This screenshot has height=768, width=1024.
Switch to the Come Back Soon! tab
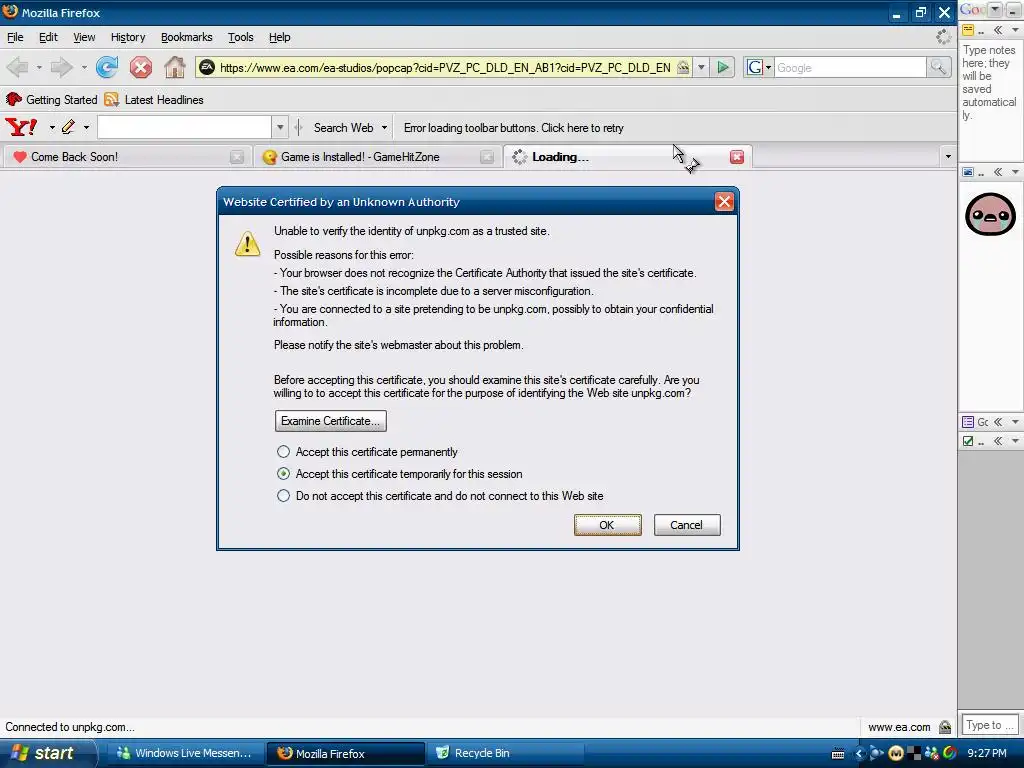126,157
